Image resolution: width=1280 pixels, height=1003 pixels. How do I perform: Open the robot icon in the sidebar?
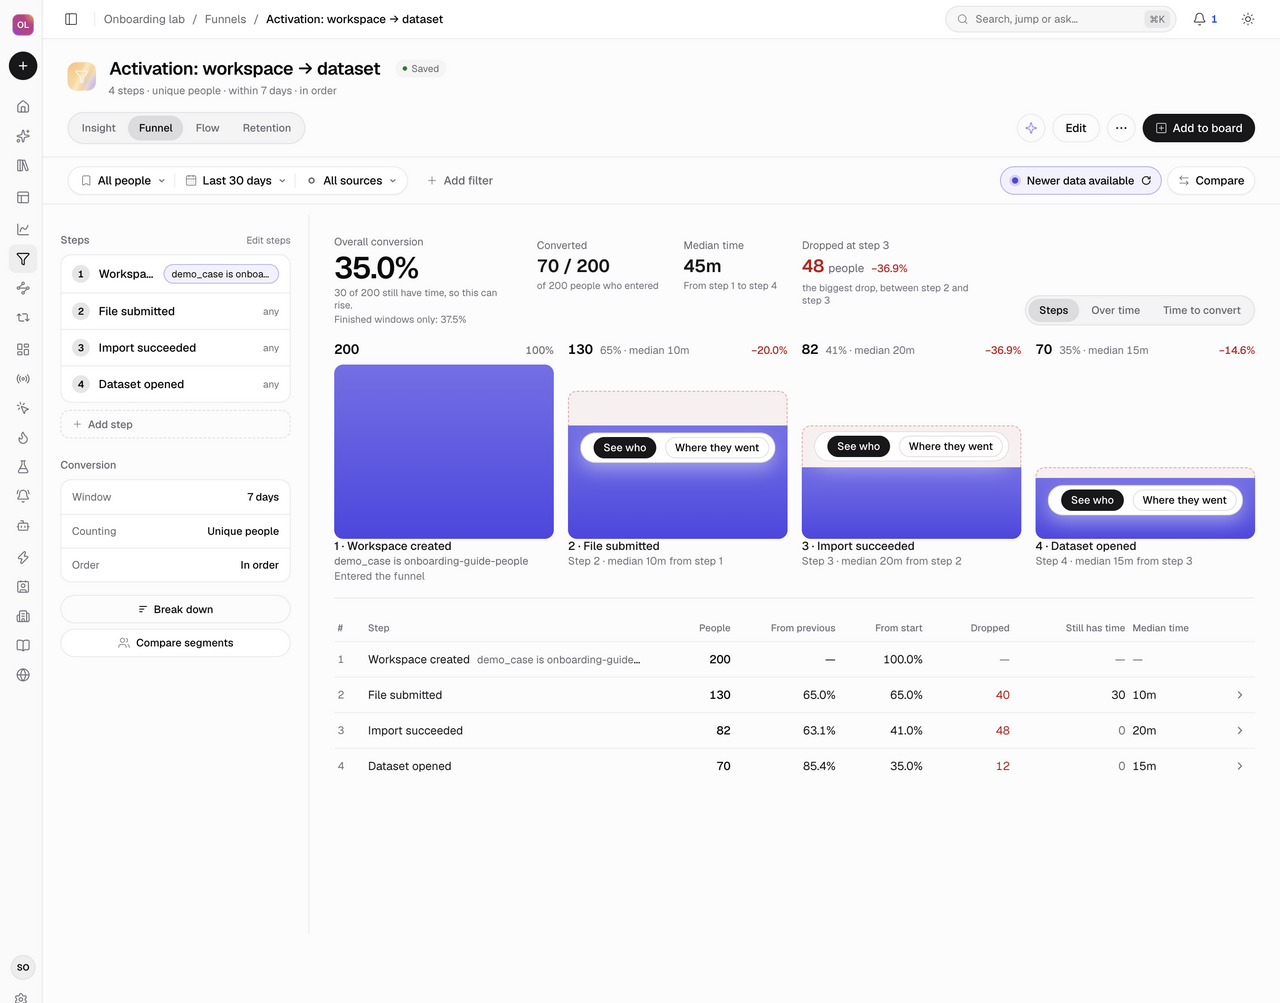(x=23, y=526)
